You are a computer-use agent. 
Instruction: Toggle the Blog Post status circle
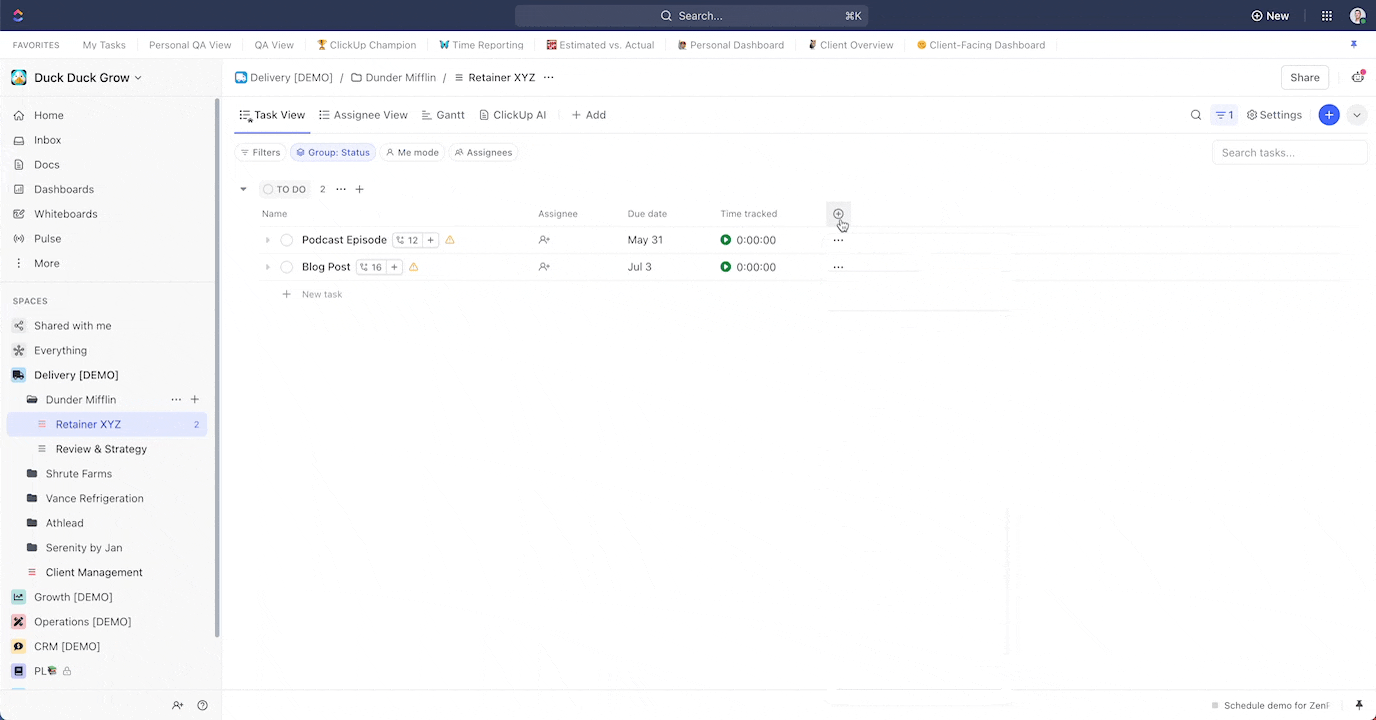point(287,267)
